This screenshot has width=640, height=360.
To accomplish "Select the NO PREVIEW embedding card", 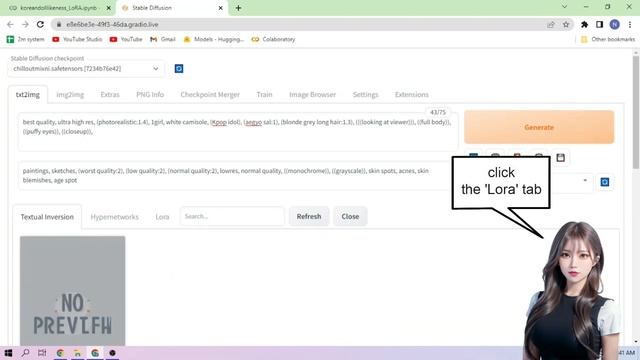I will [73, 291].
